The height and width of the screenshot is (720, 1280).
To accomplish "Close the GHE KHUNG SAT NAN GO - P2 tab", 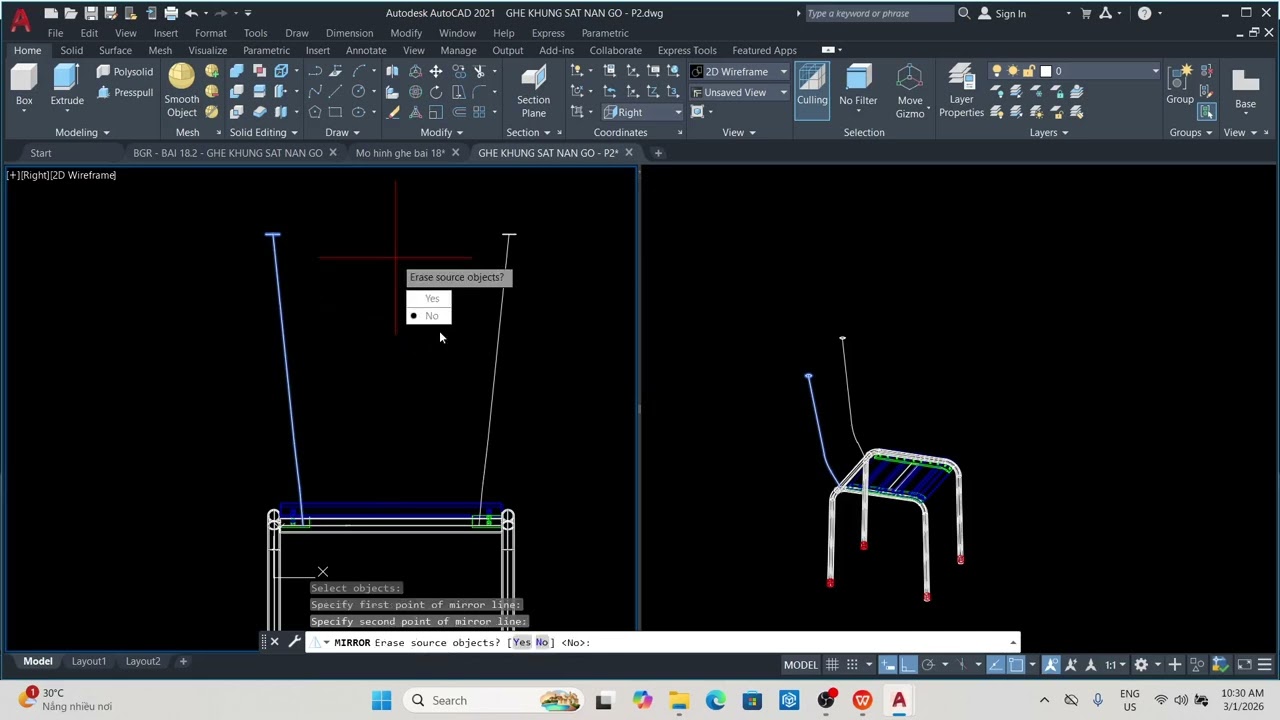I will click(x=629, y=153).
